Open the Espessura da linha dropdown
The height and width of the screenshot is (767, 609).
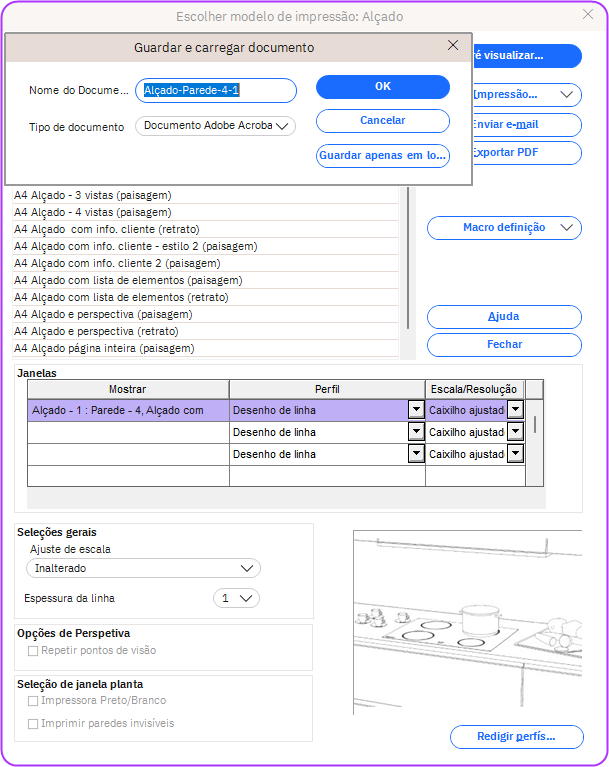[237, 598]
